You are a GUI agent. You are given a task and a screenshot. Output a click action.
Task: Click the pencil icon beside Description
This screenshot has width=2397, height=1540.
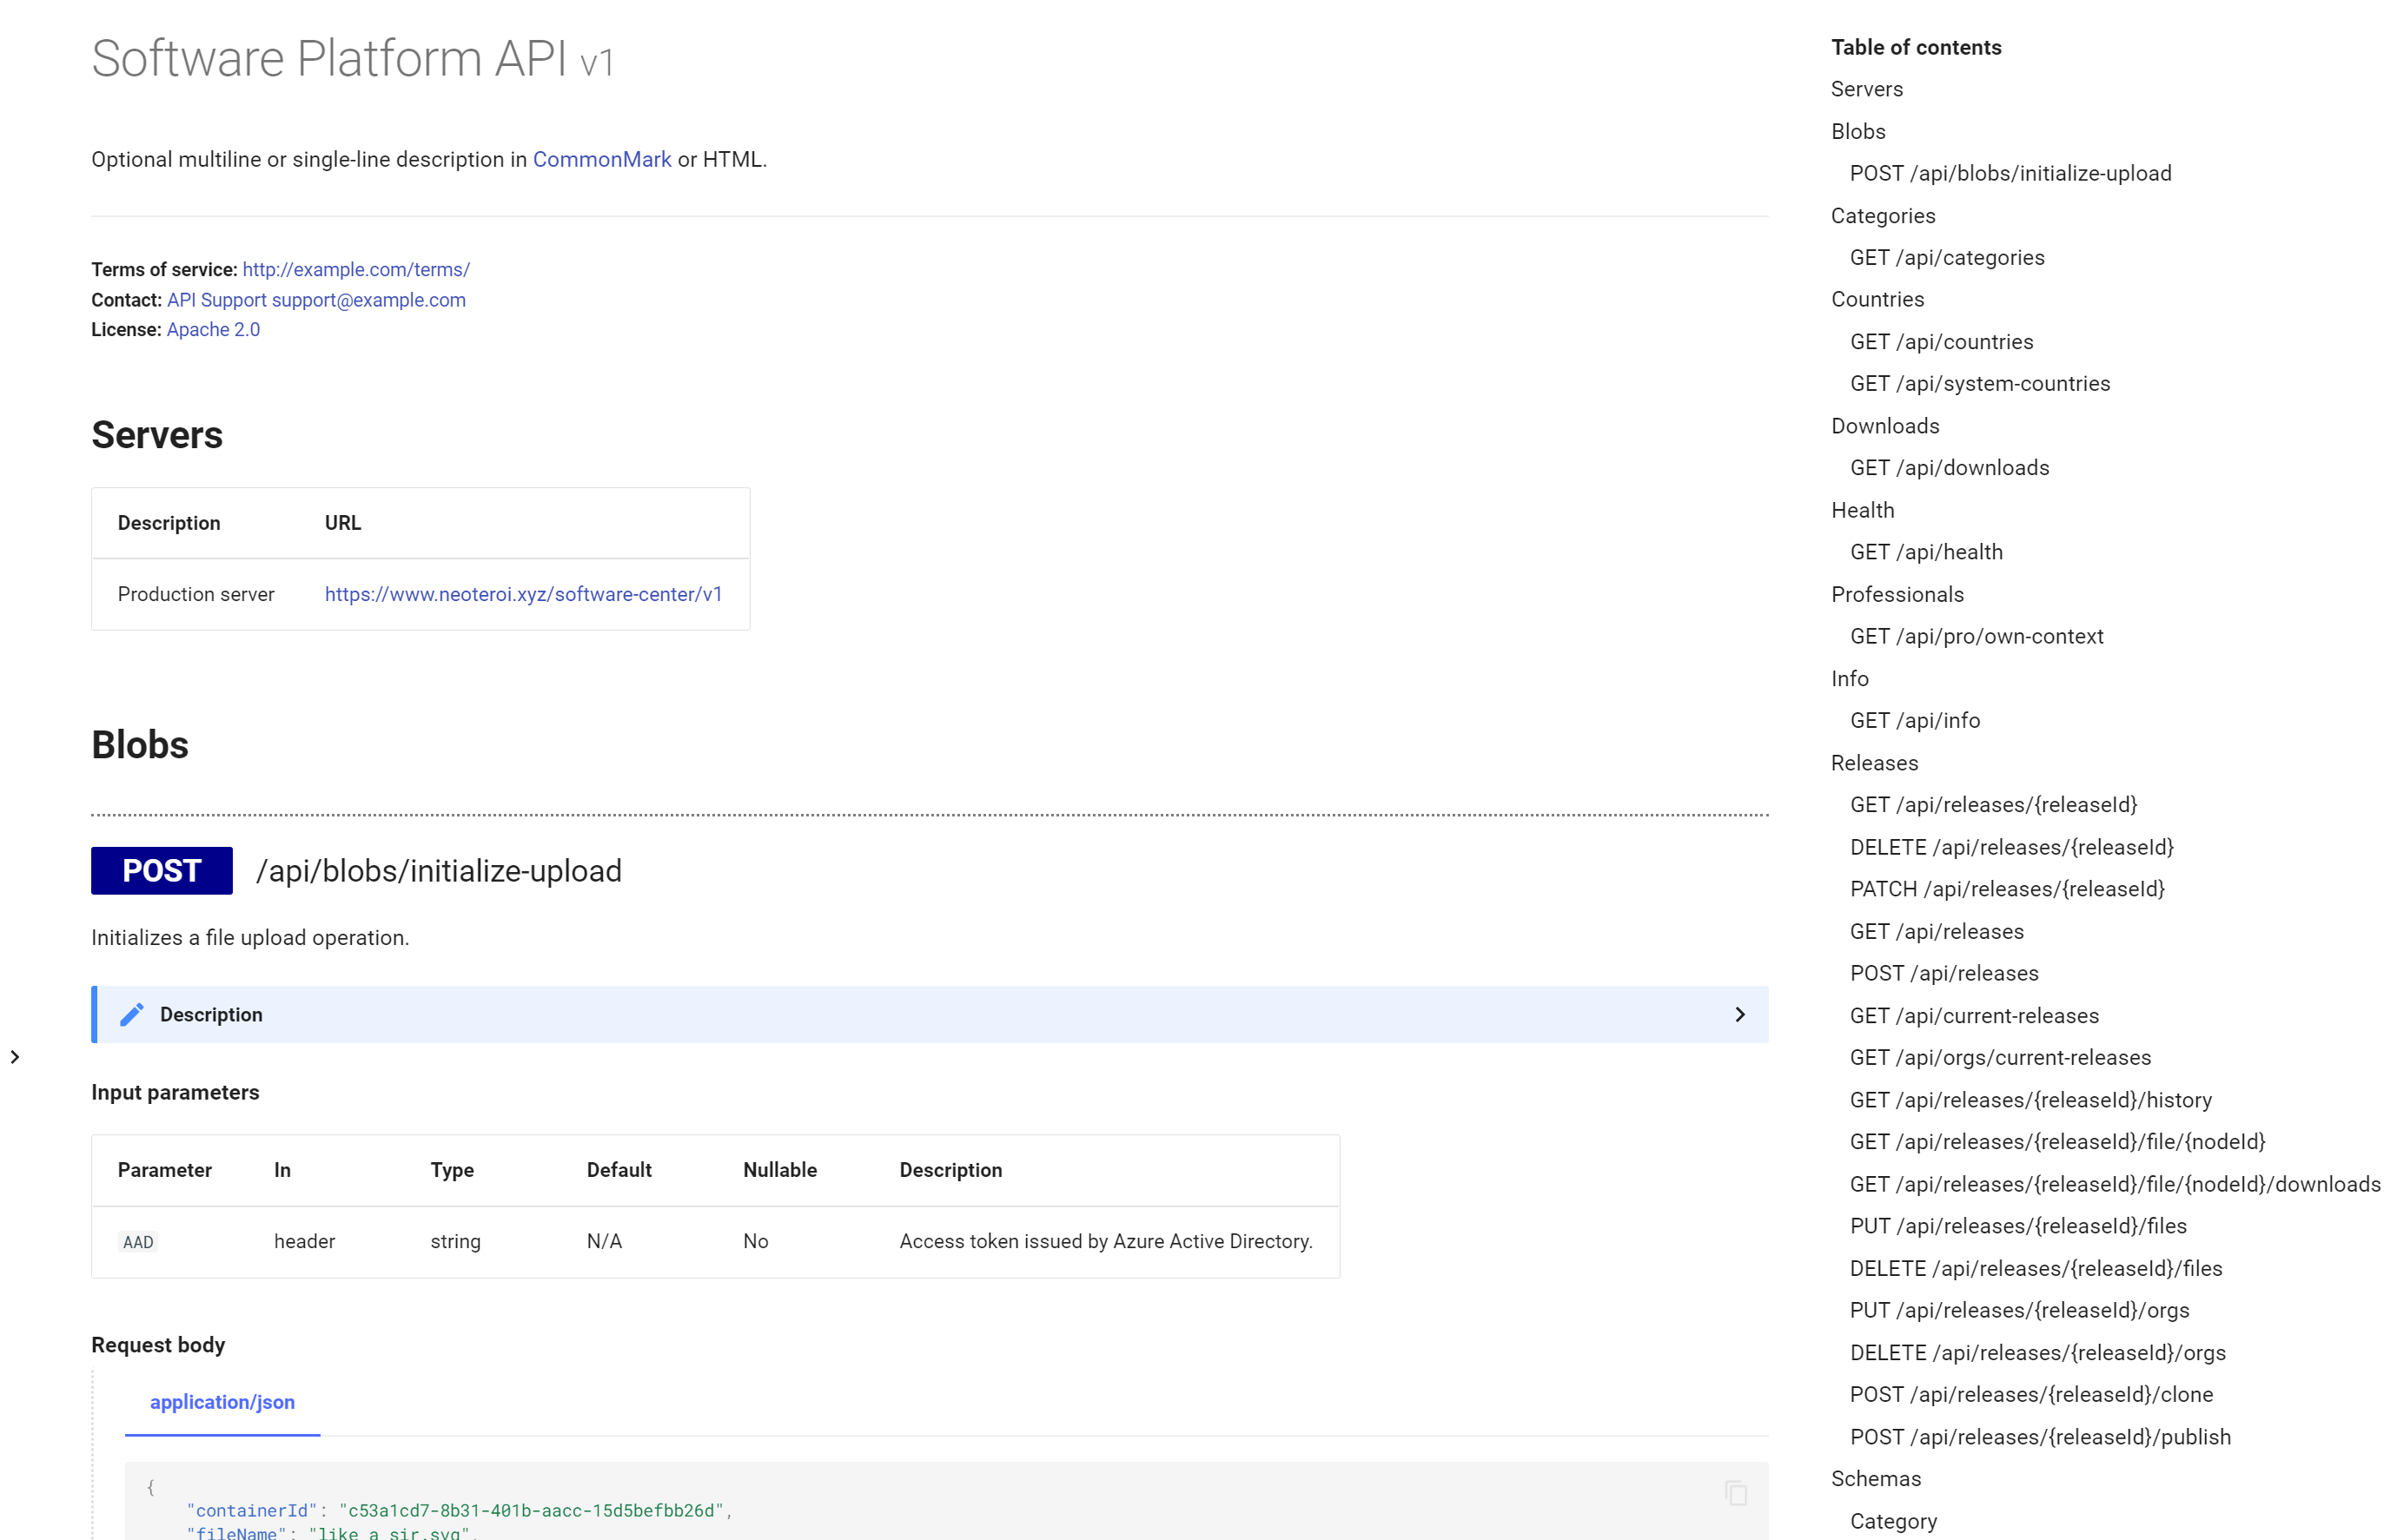[131, 1014]
